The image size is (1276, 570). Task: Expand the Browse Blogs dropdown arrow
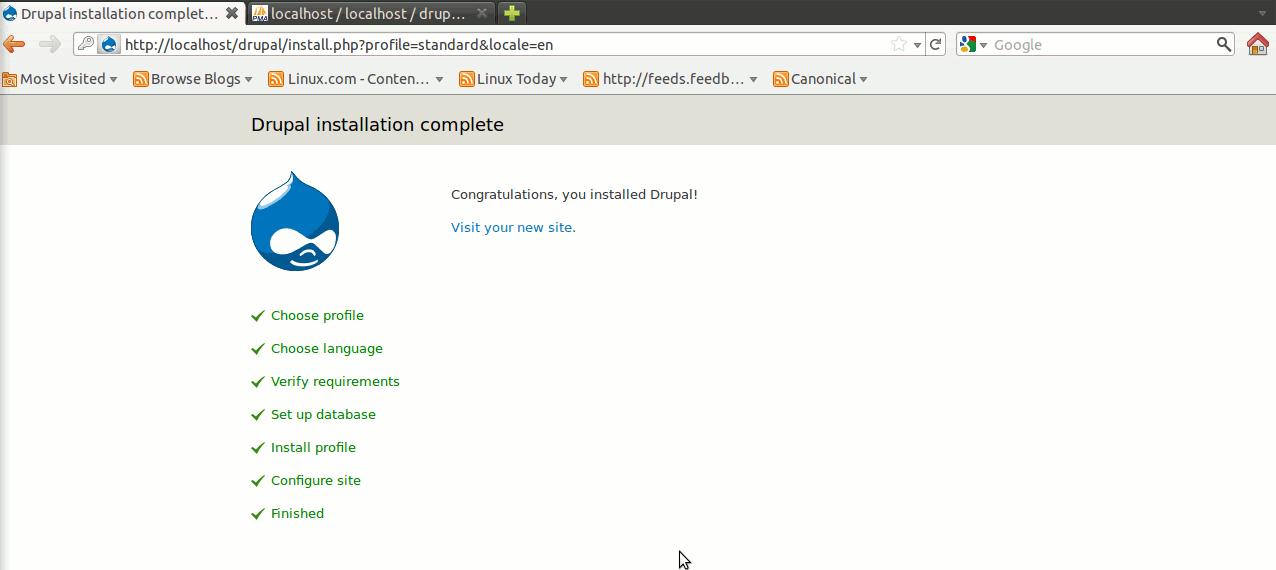248,80
